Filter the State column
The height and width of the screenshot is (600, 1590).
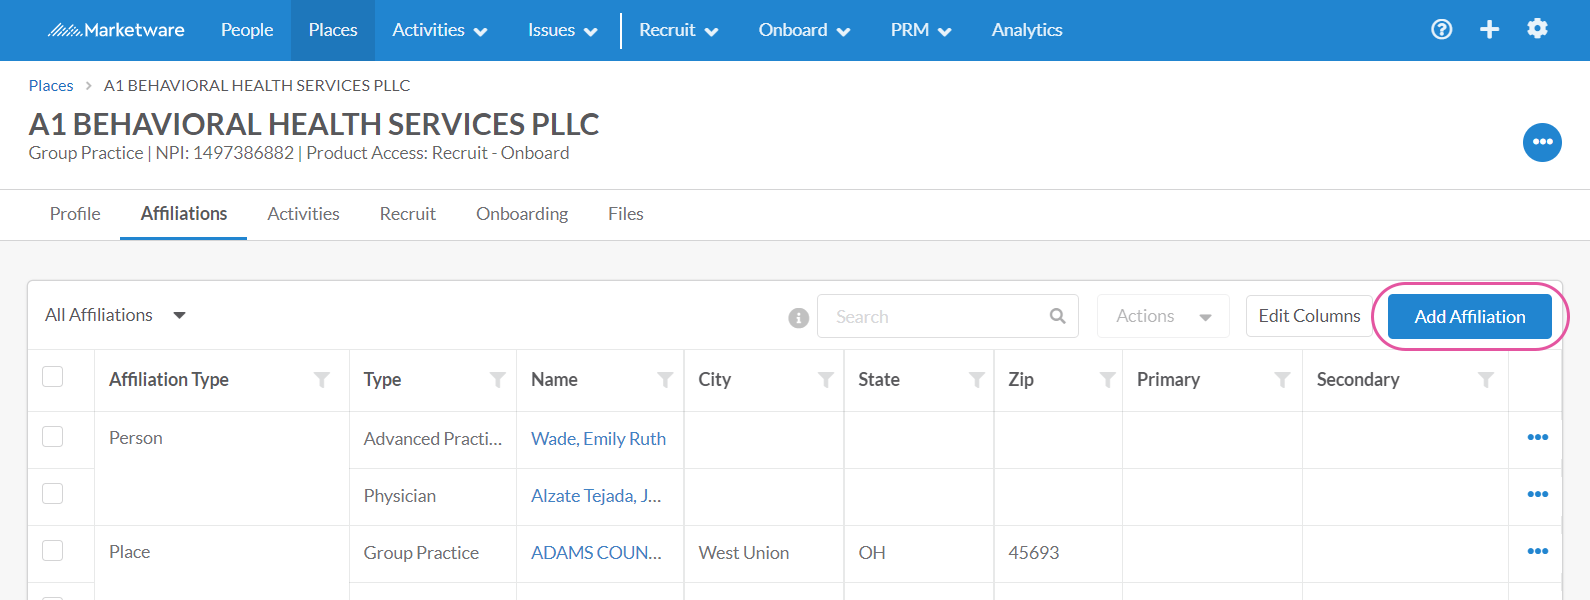click(x=977, y=380)
